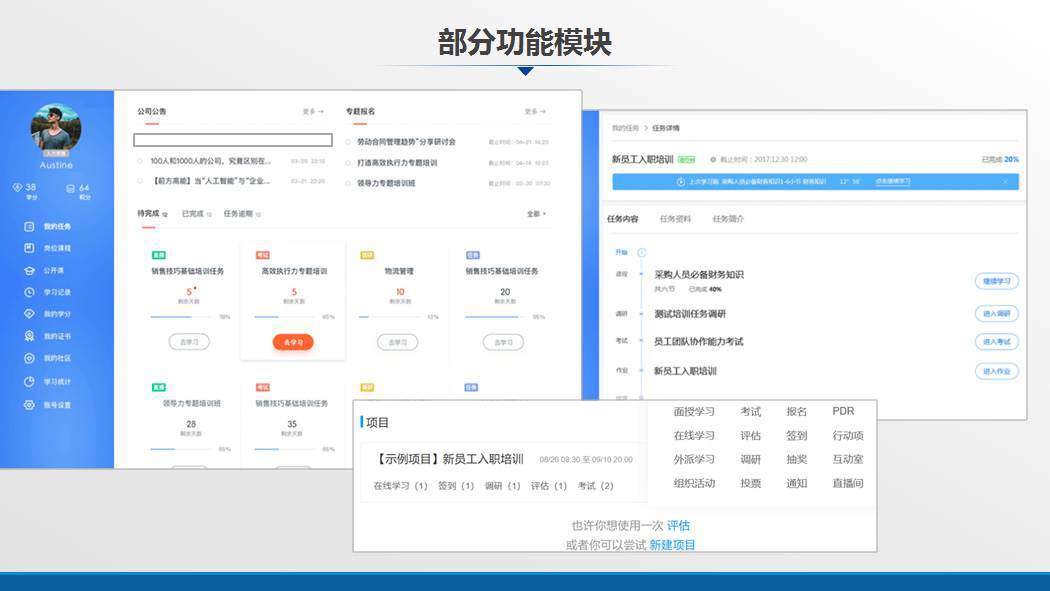Select the radio dot beside 领导力专题培训班
Viewport: 1050px width, 591px height.
click(348, 183)
